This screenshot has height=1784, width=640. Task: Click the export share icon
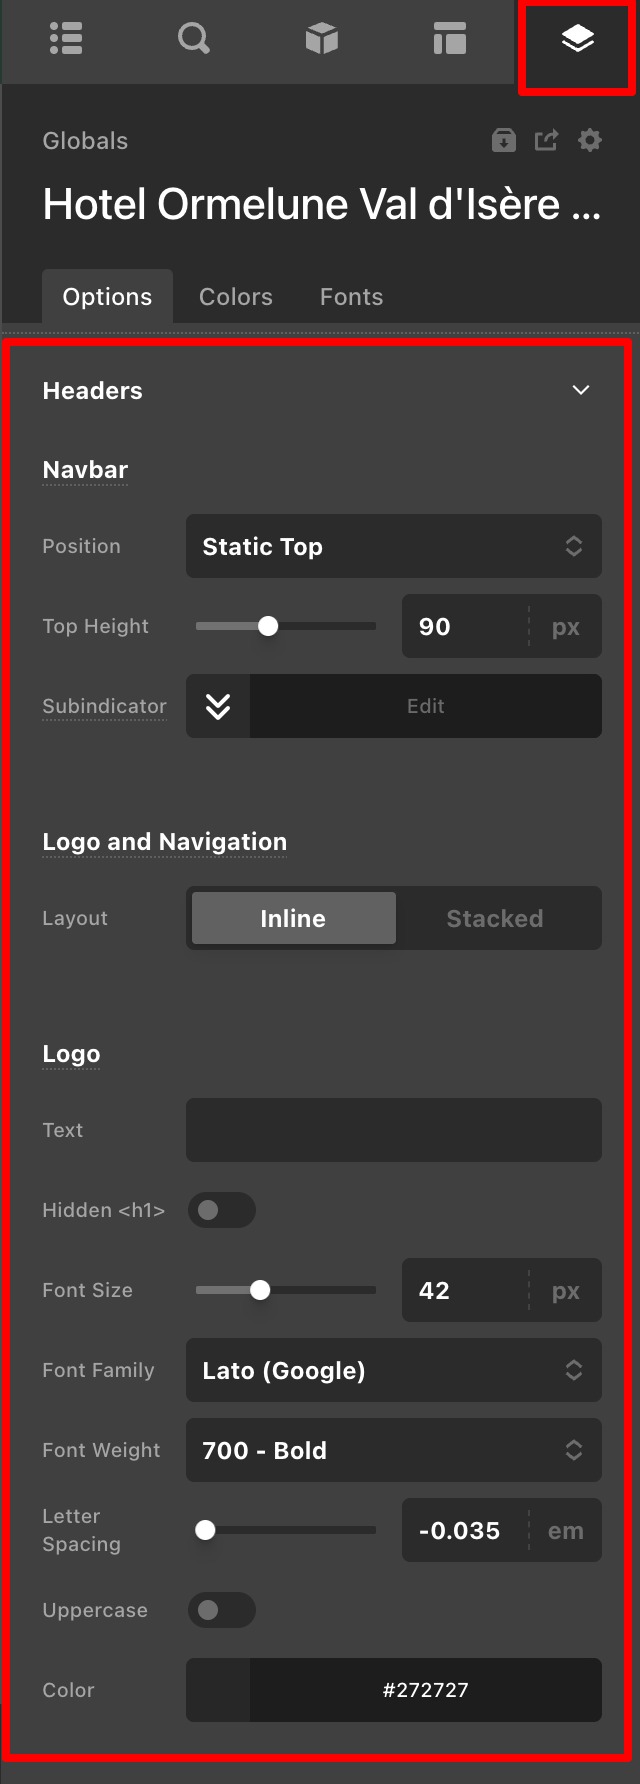[546, 141]
